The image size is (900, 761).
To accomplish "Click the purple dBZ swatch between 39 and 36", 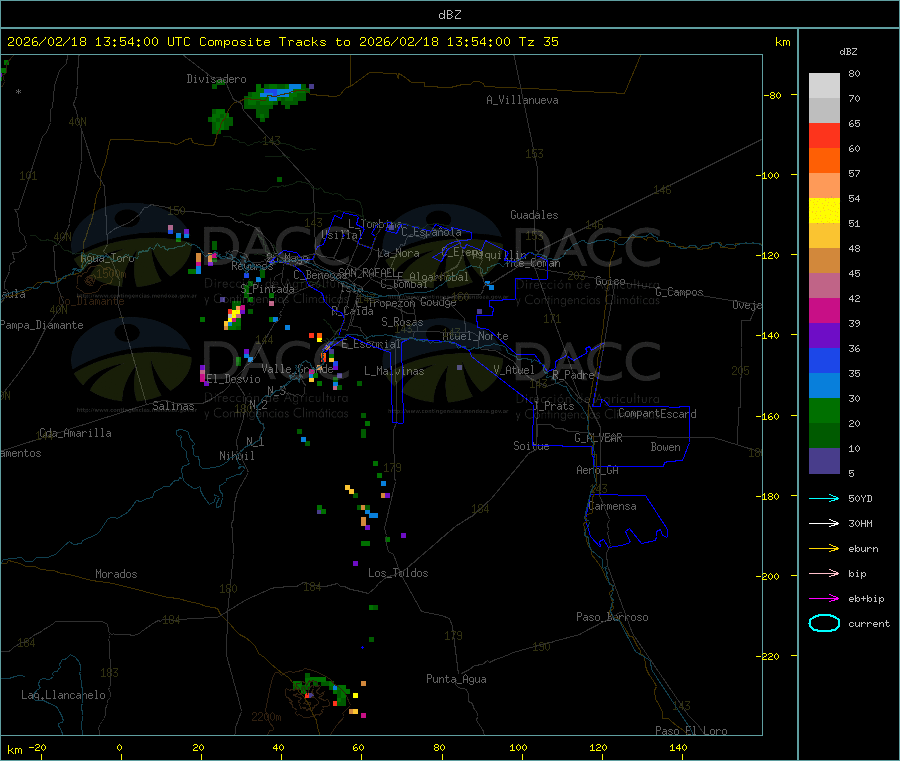I will click(824, 336).
